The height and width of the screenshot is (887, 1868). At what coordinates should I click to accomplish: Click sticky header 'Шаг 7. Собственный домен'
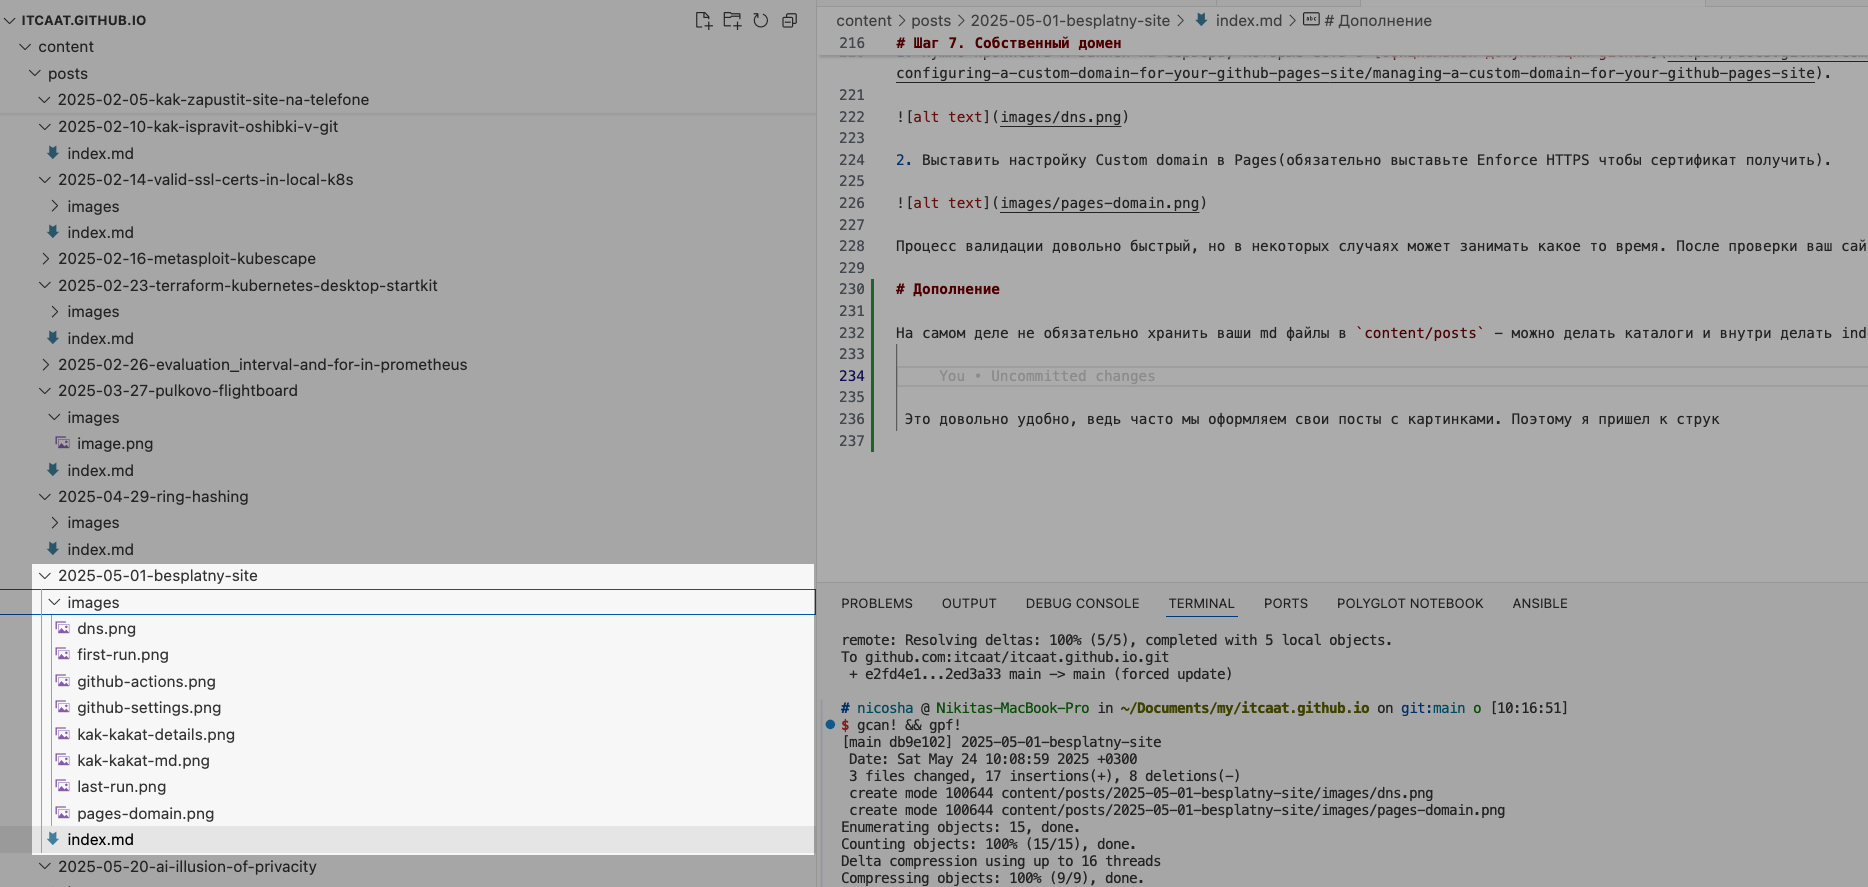pyautogui.click(x=1008, y=43)
